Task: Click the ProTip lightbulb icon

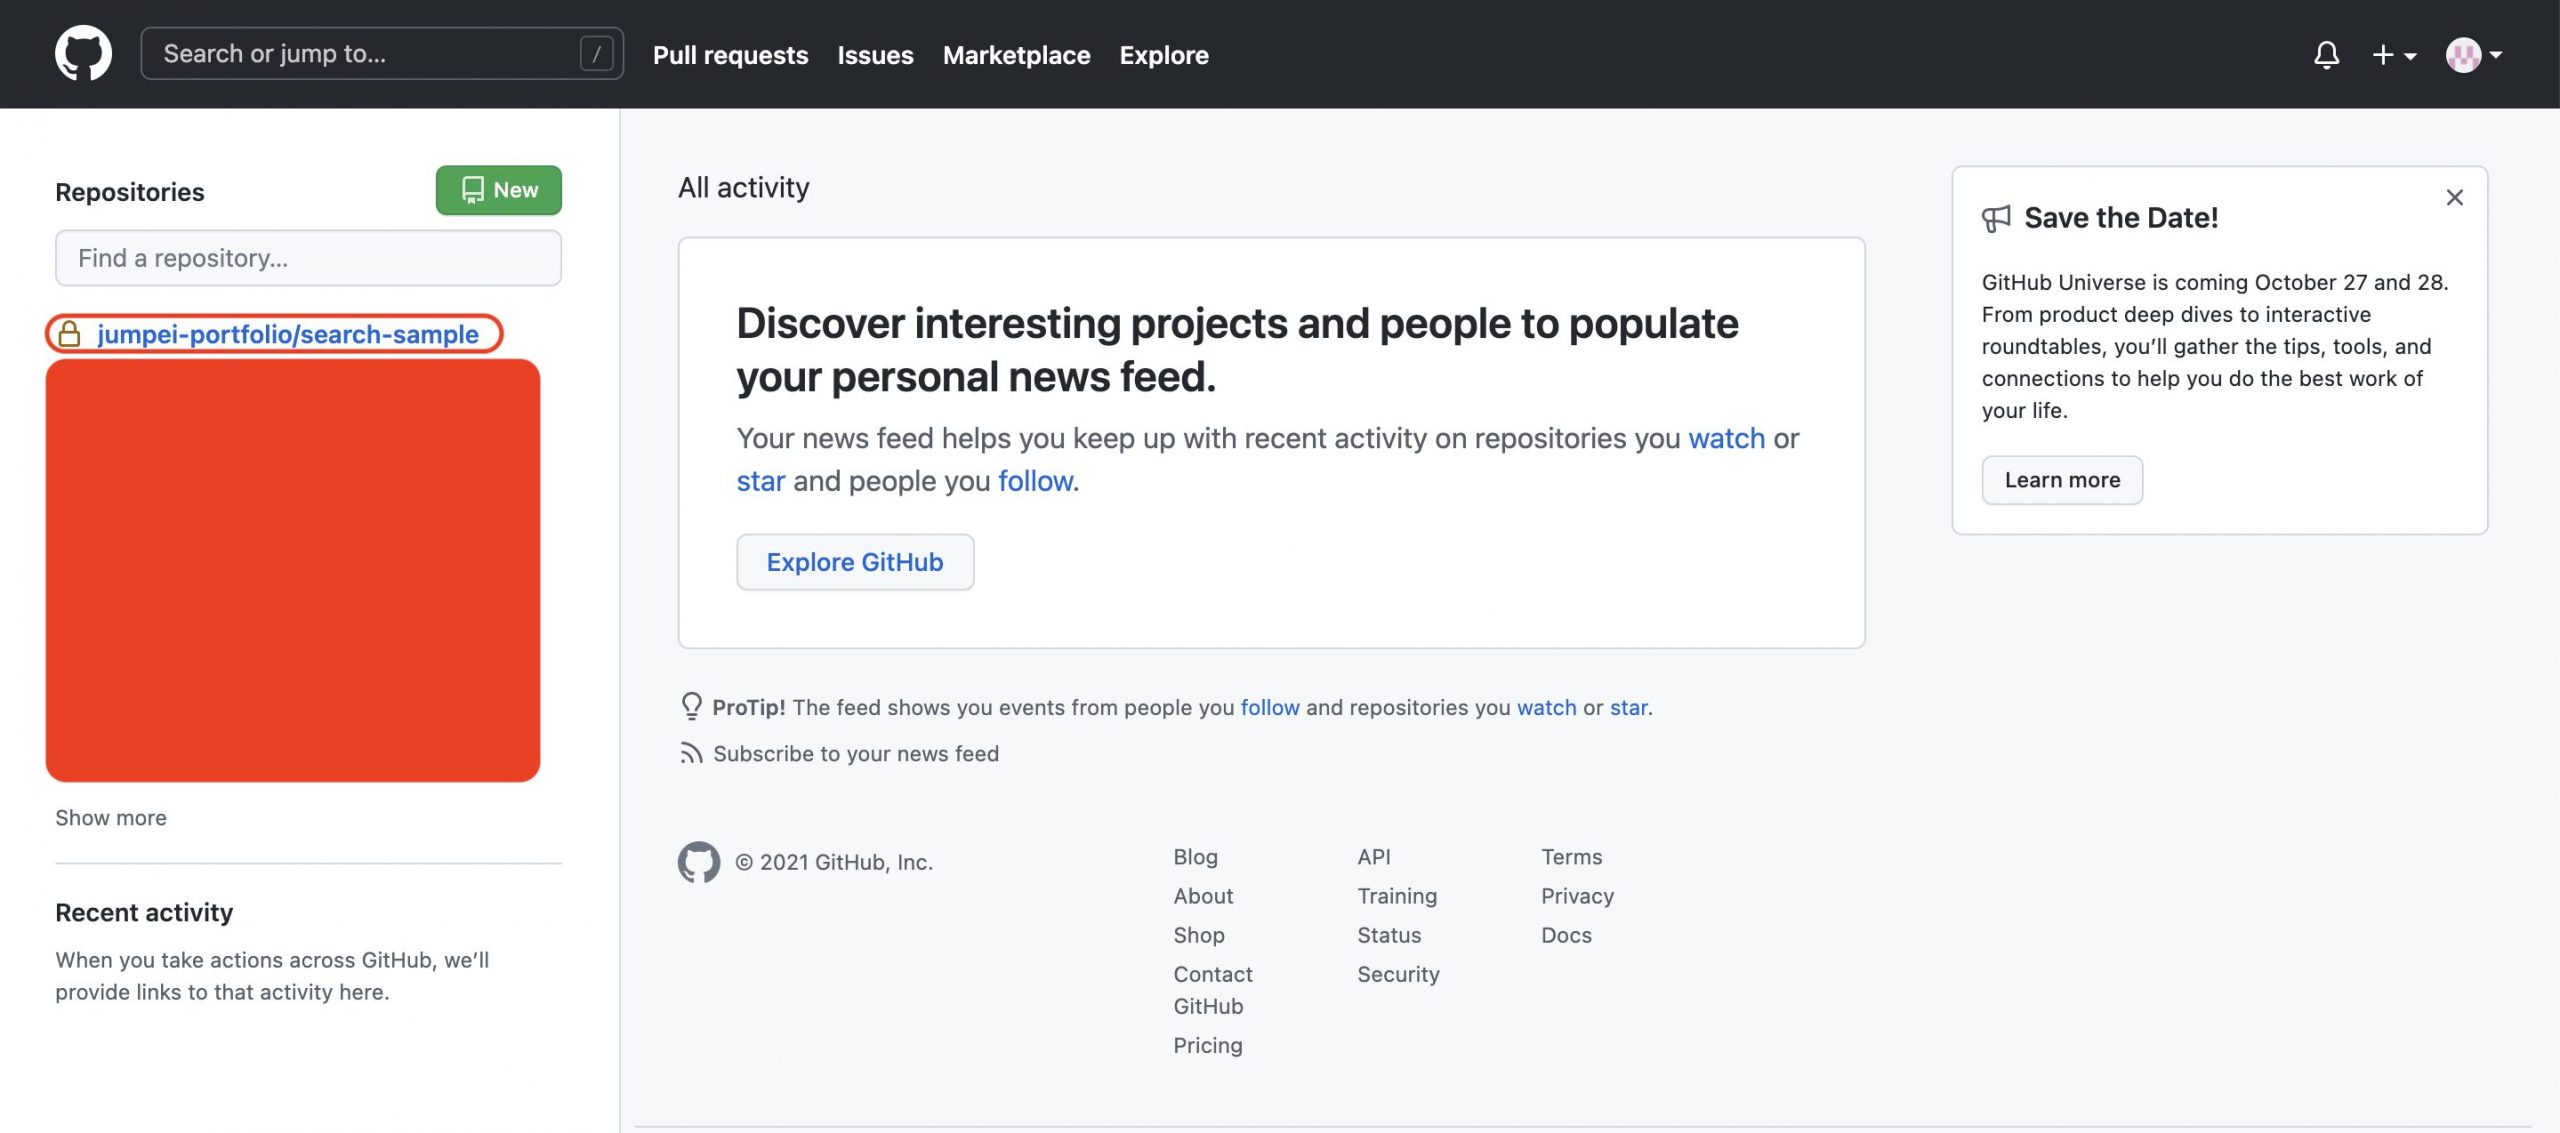Action: 691,706
